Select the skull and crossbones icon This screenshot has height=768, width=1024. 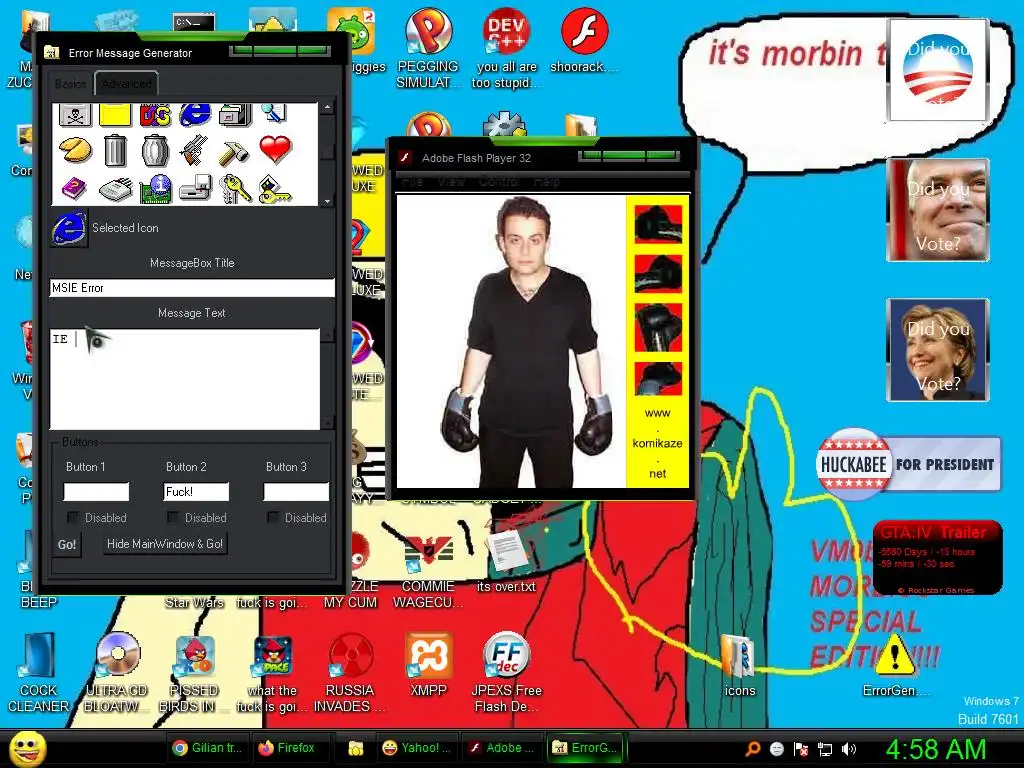tap(75, 116)
